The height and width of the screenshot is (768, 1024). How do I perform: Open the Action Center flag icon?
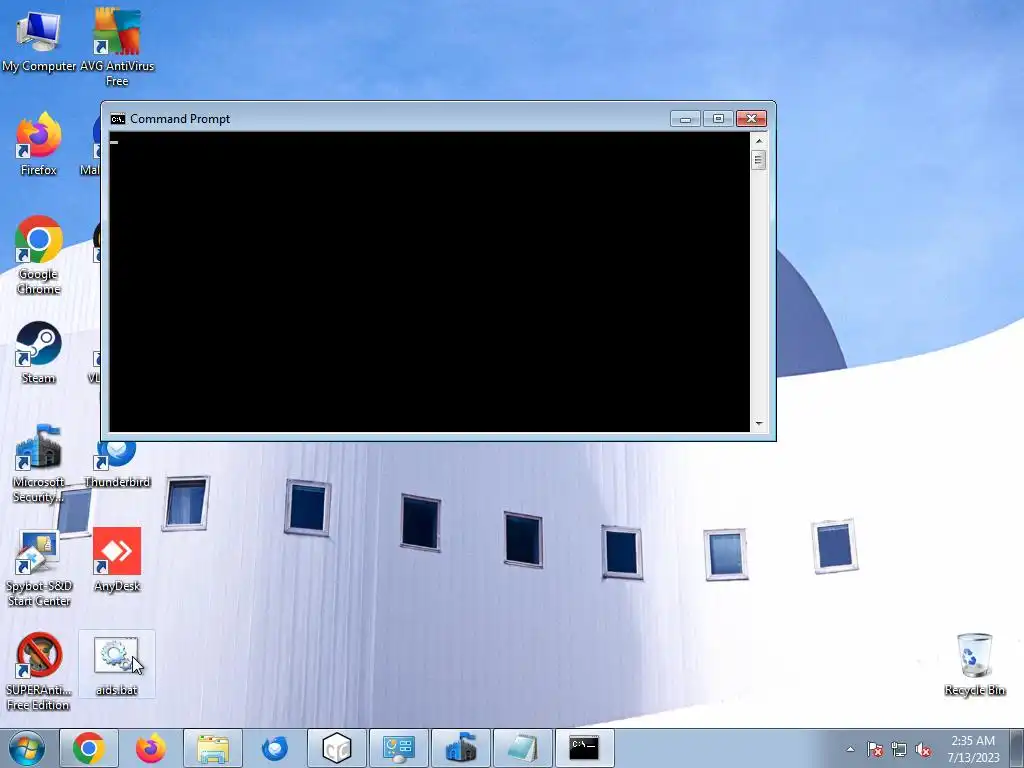(x=875, y=749)
